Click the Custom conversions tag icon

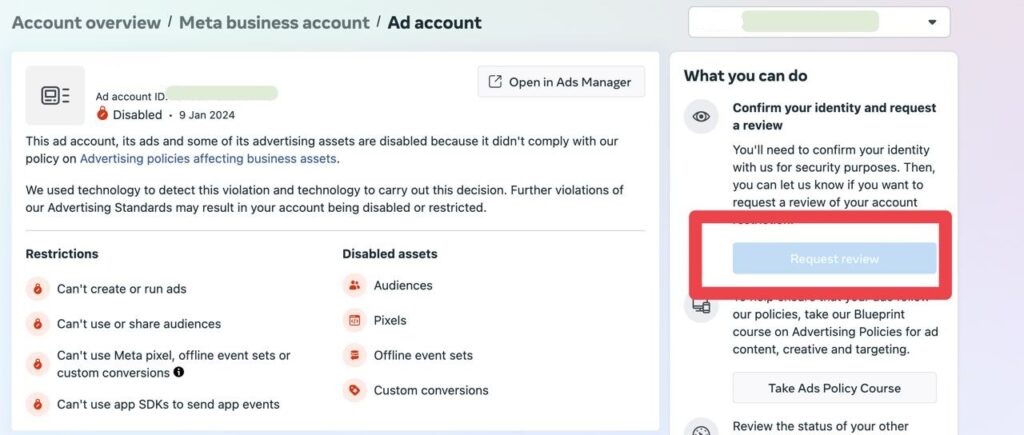355,390
